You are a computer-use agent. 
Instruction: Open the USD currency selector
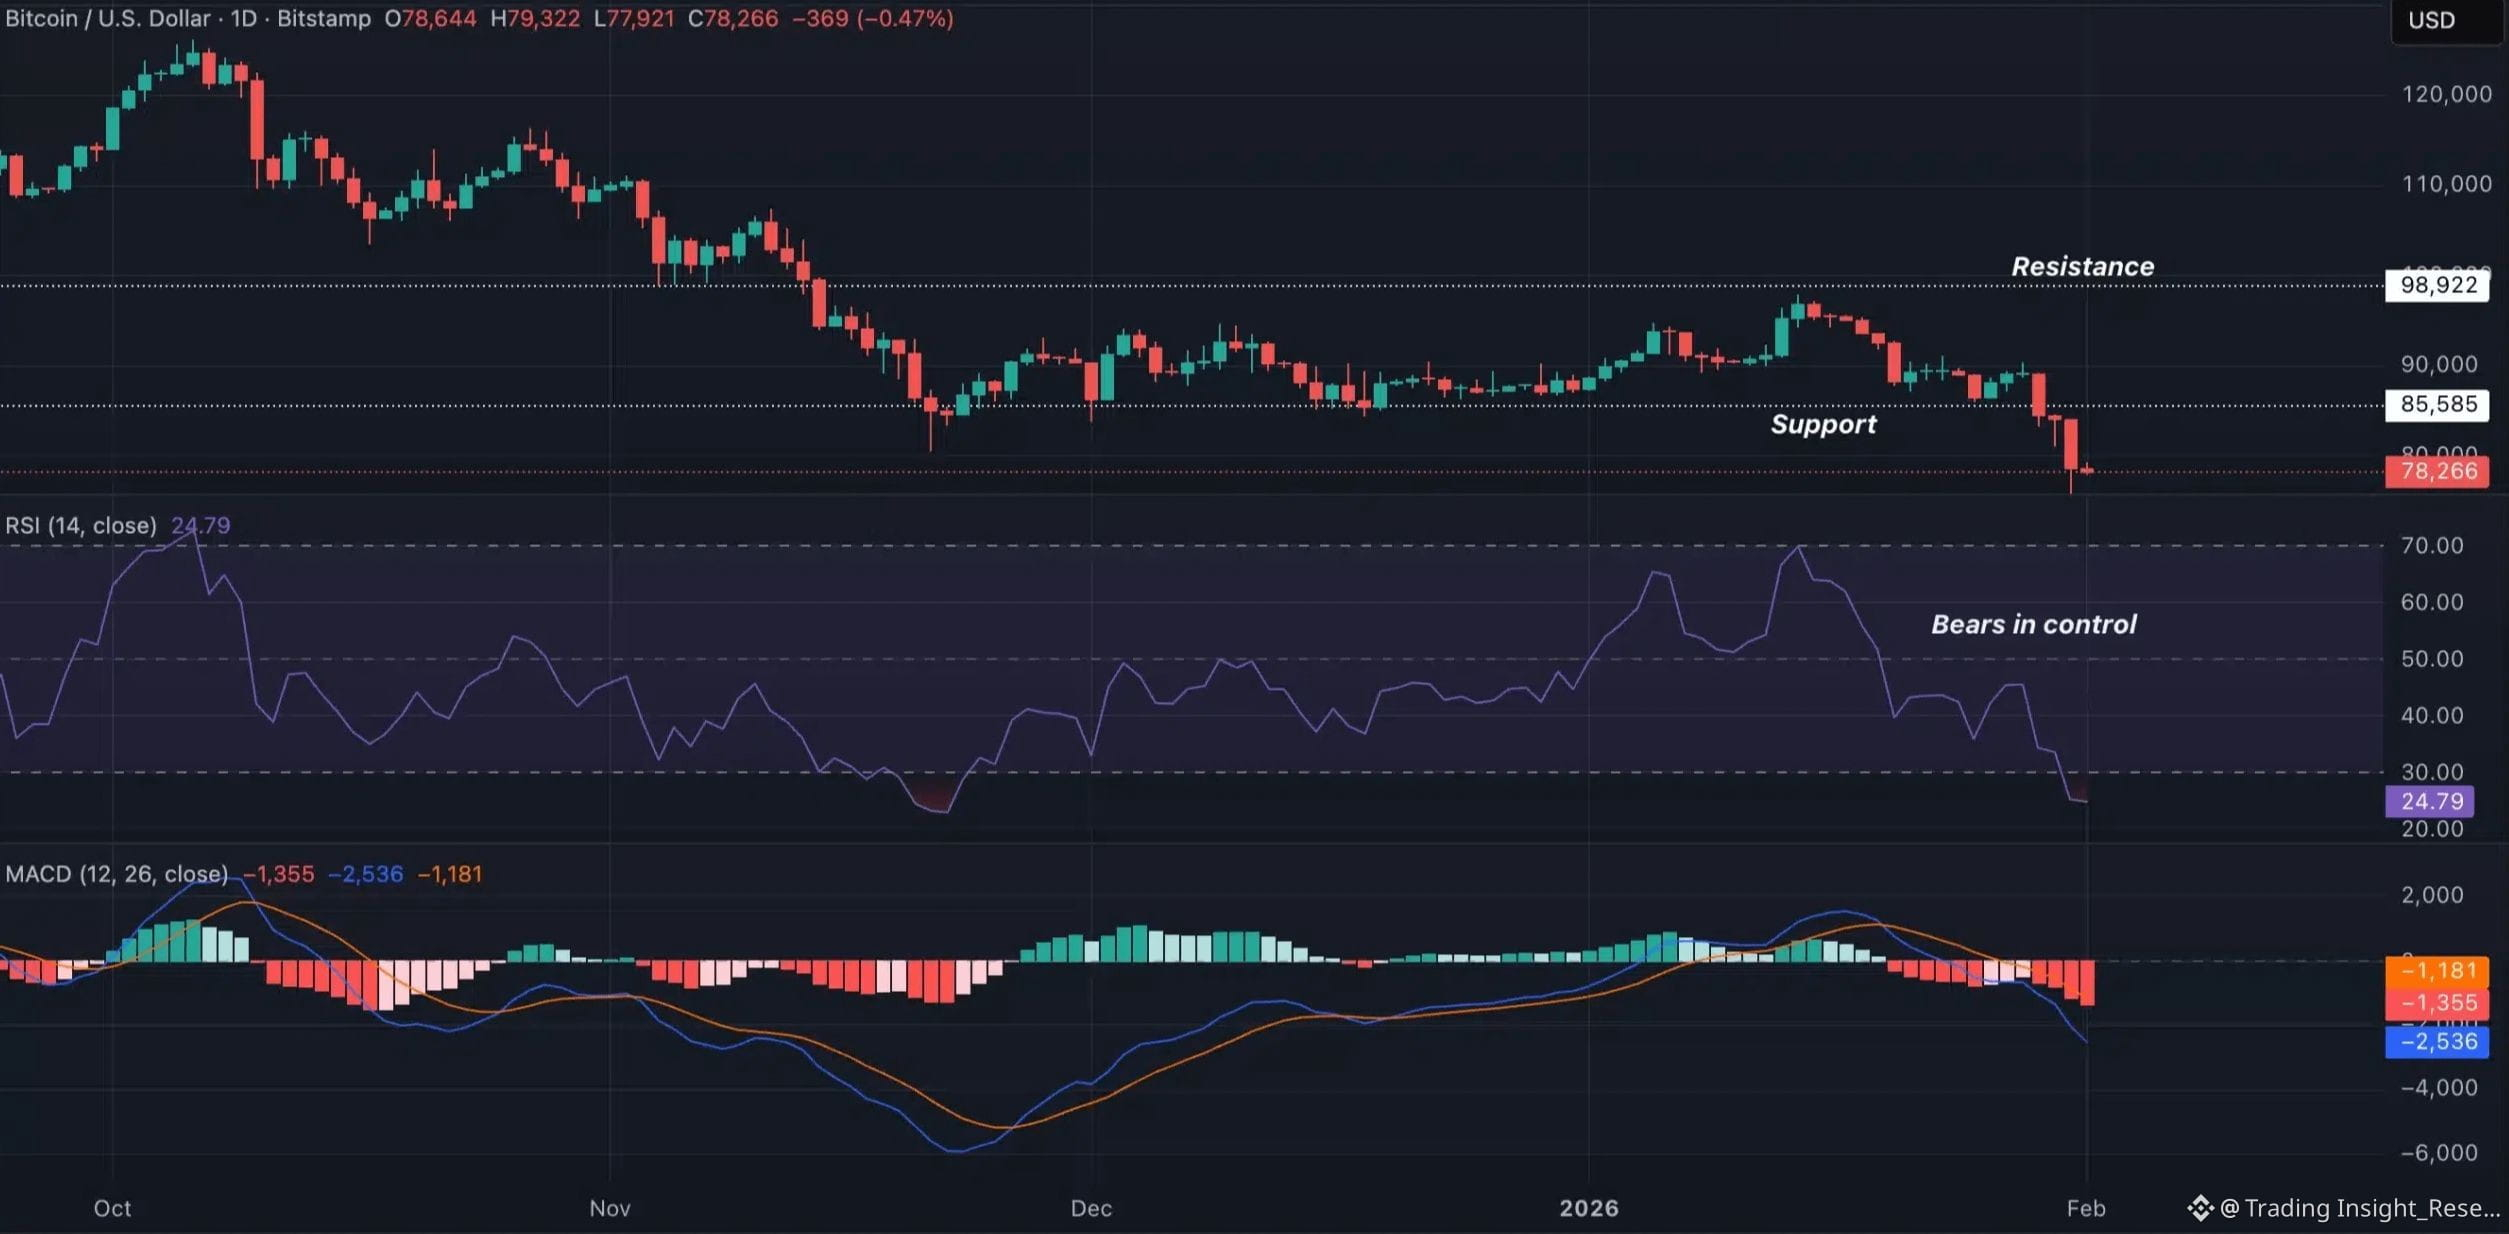tap(2431, 21)
